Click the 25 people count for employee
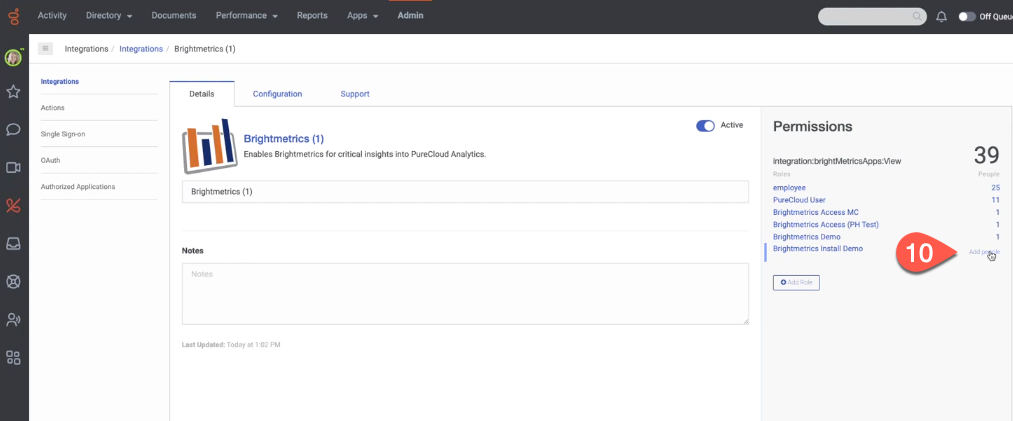Image resolution: width=1013 pixels, height=421 pixels. point(996,187)
